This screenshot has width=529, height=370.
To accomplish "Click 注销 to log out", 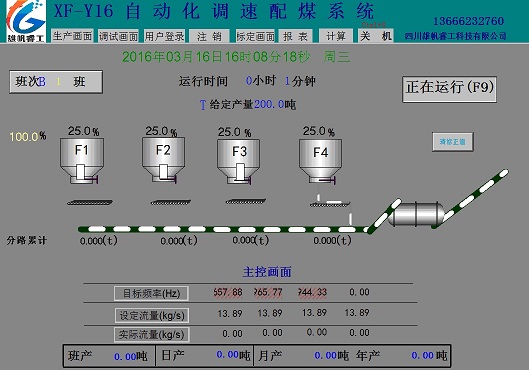I will click(x=209, y=36).
